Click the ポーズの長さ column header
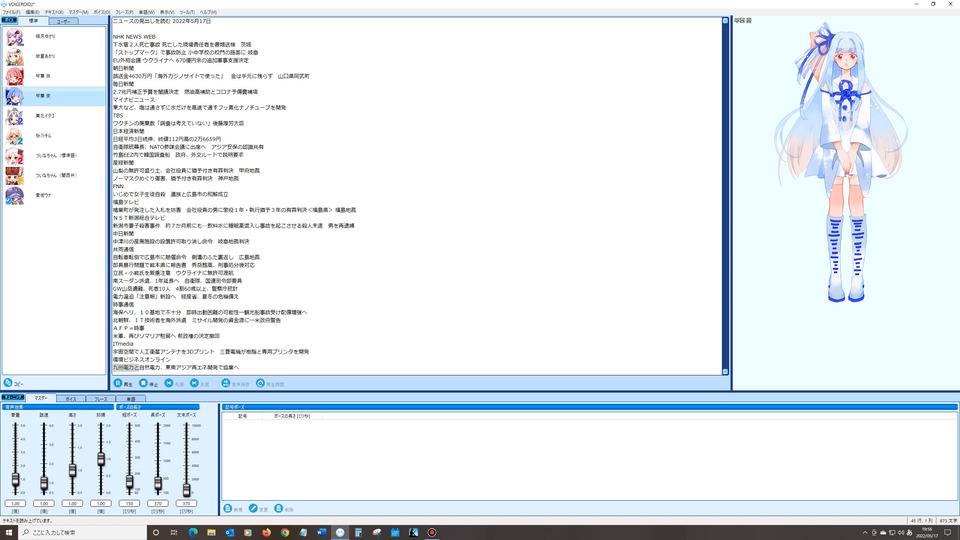Screen dimensions: 960x540 coord(292,416)
